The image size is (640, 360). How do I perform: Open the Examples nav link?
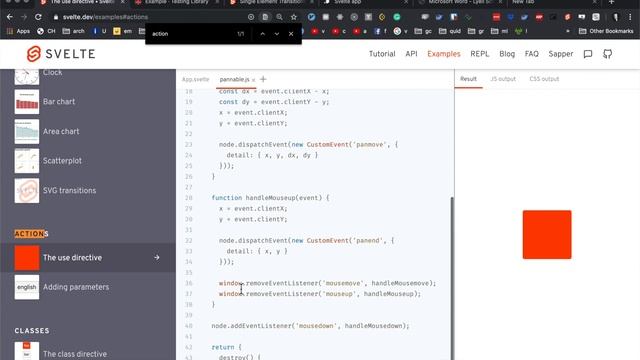coord(444,54)
